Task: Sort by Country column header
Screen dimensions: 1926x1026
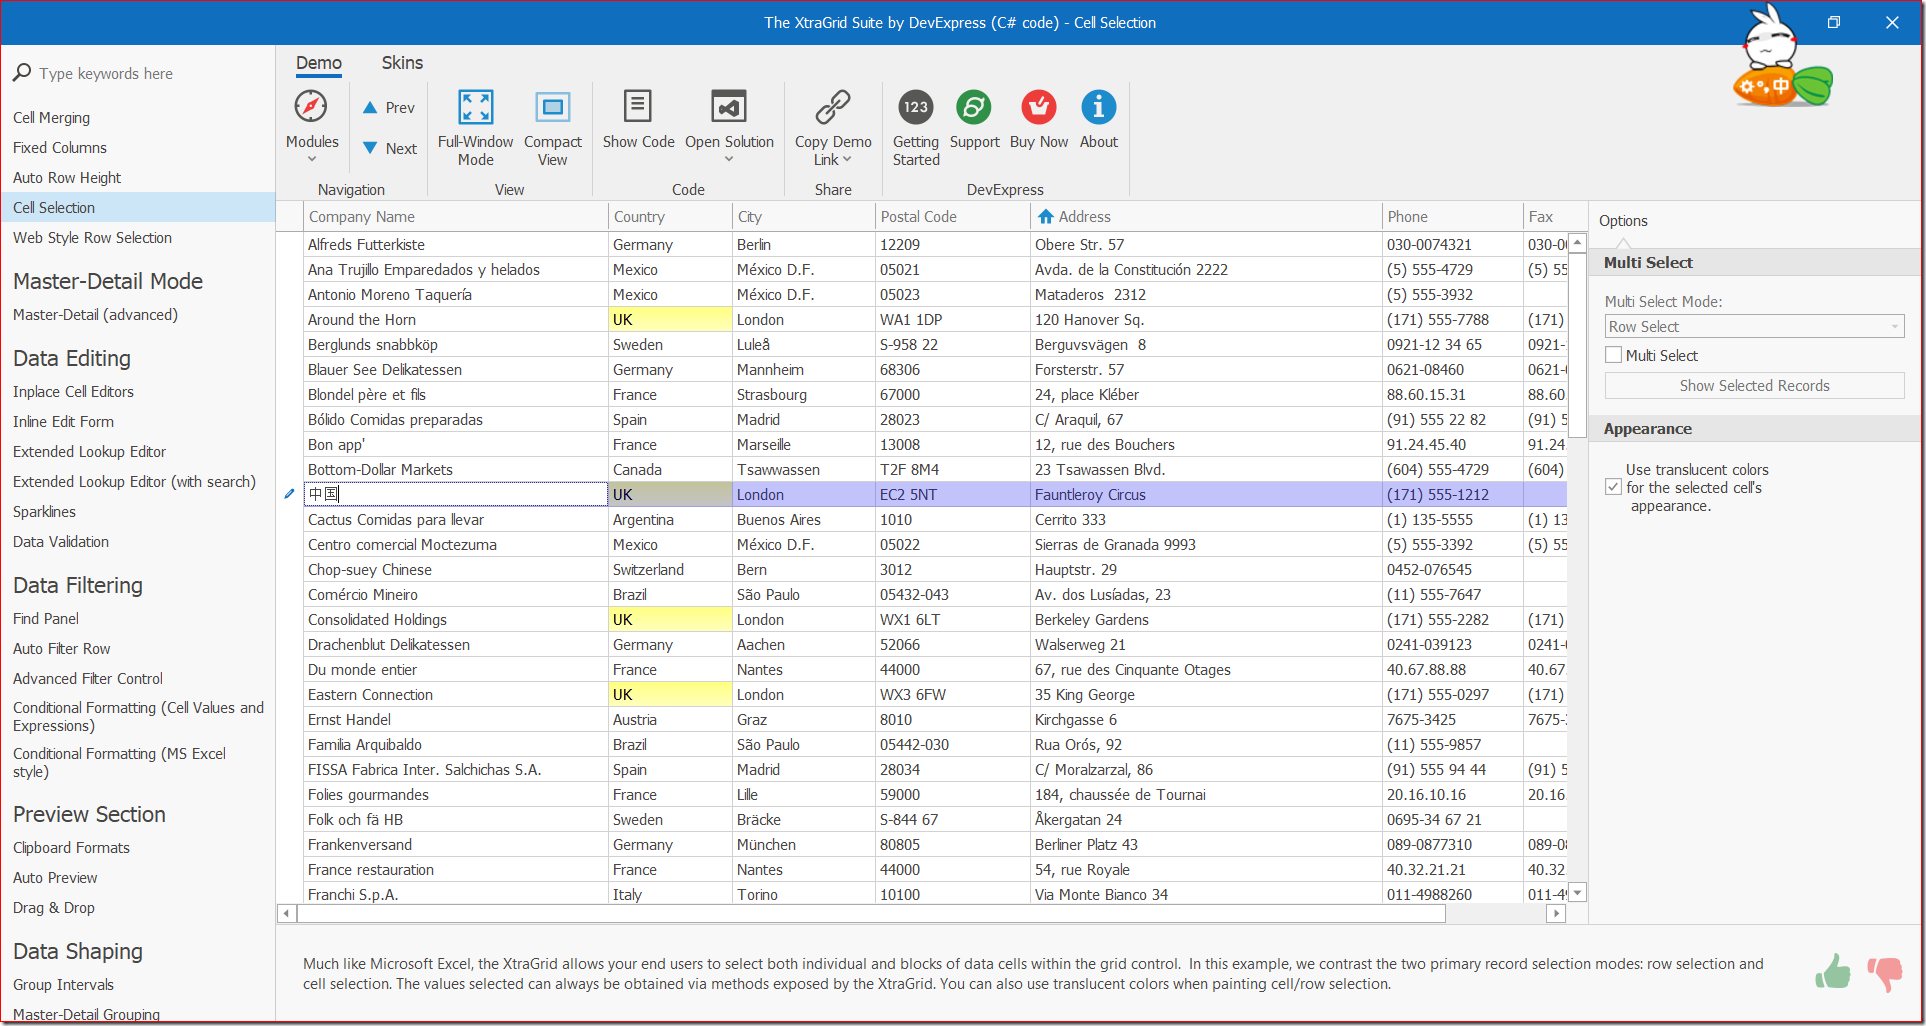Action: click(x=670, y=217)
